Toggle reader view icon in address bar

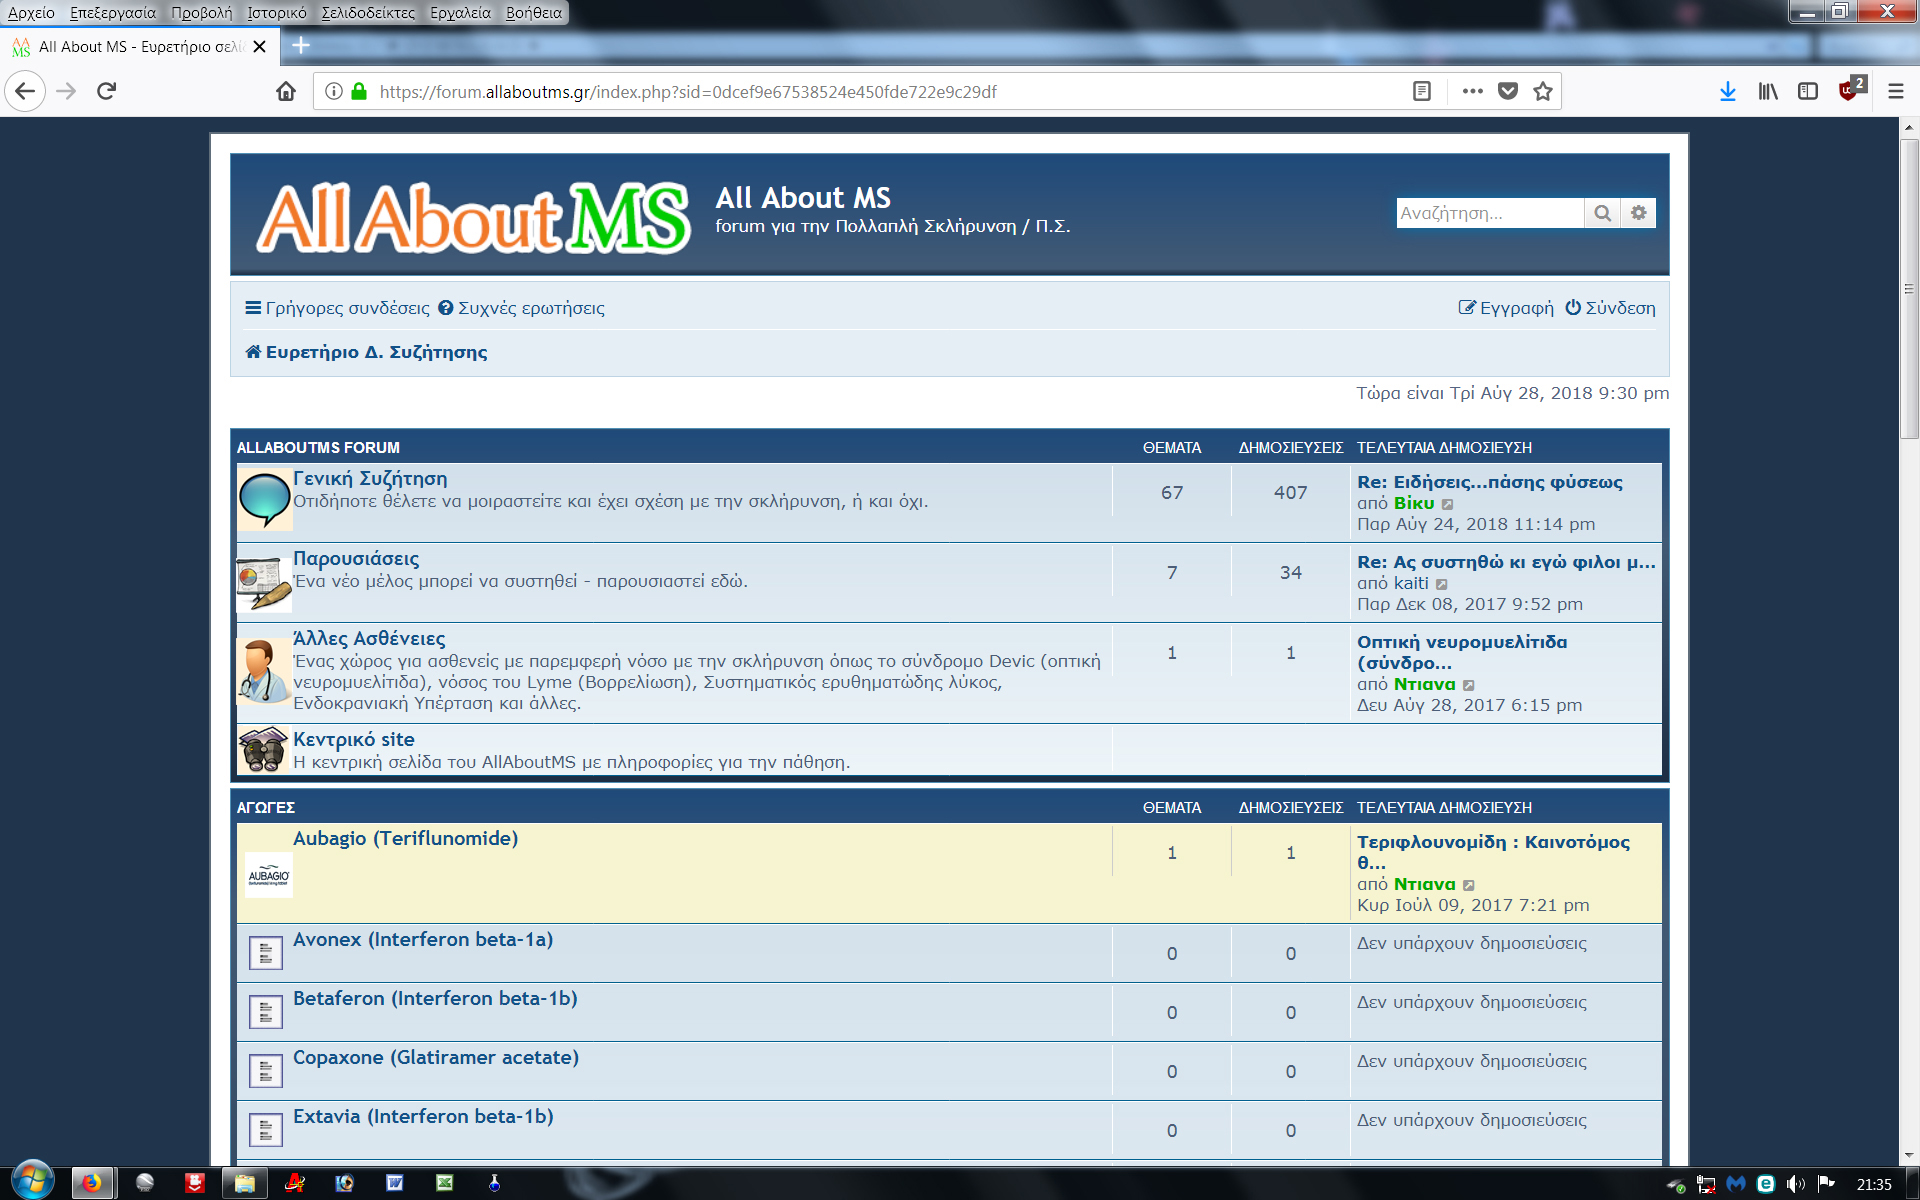(x=1421, y=92)
